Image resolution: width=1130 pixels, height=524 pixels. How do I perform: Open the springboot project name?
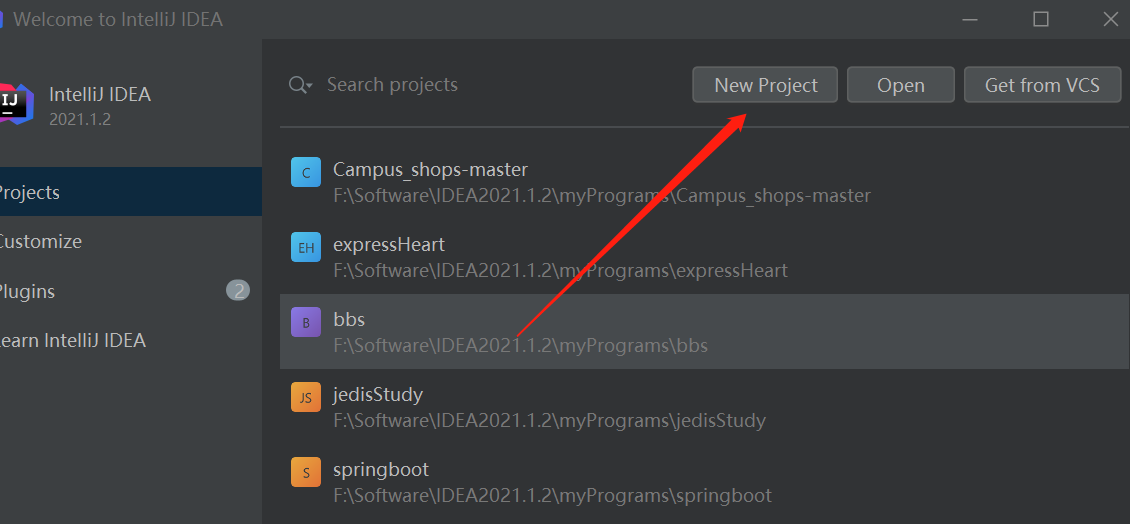pyautogui.click(x=381, y=470)
